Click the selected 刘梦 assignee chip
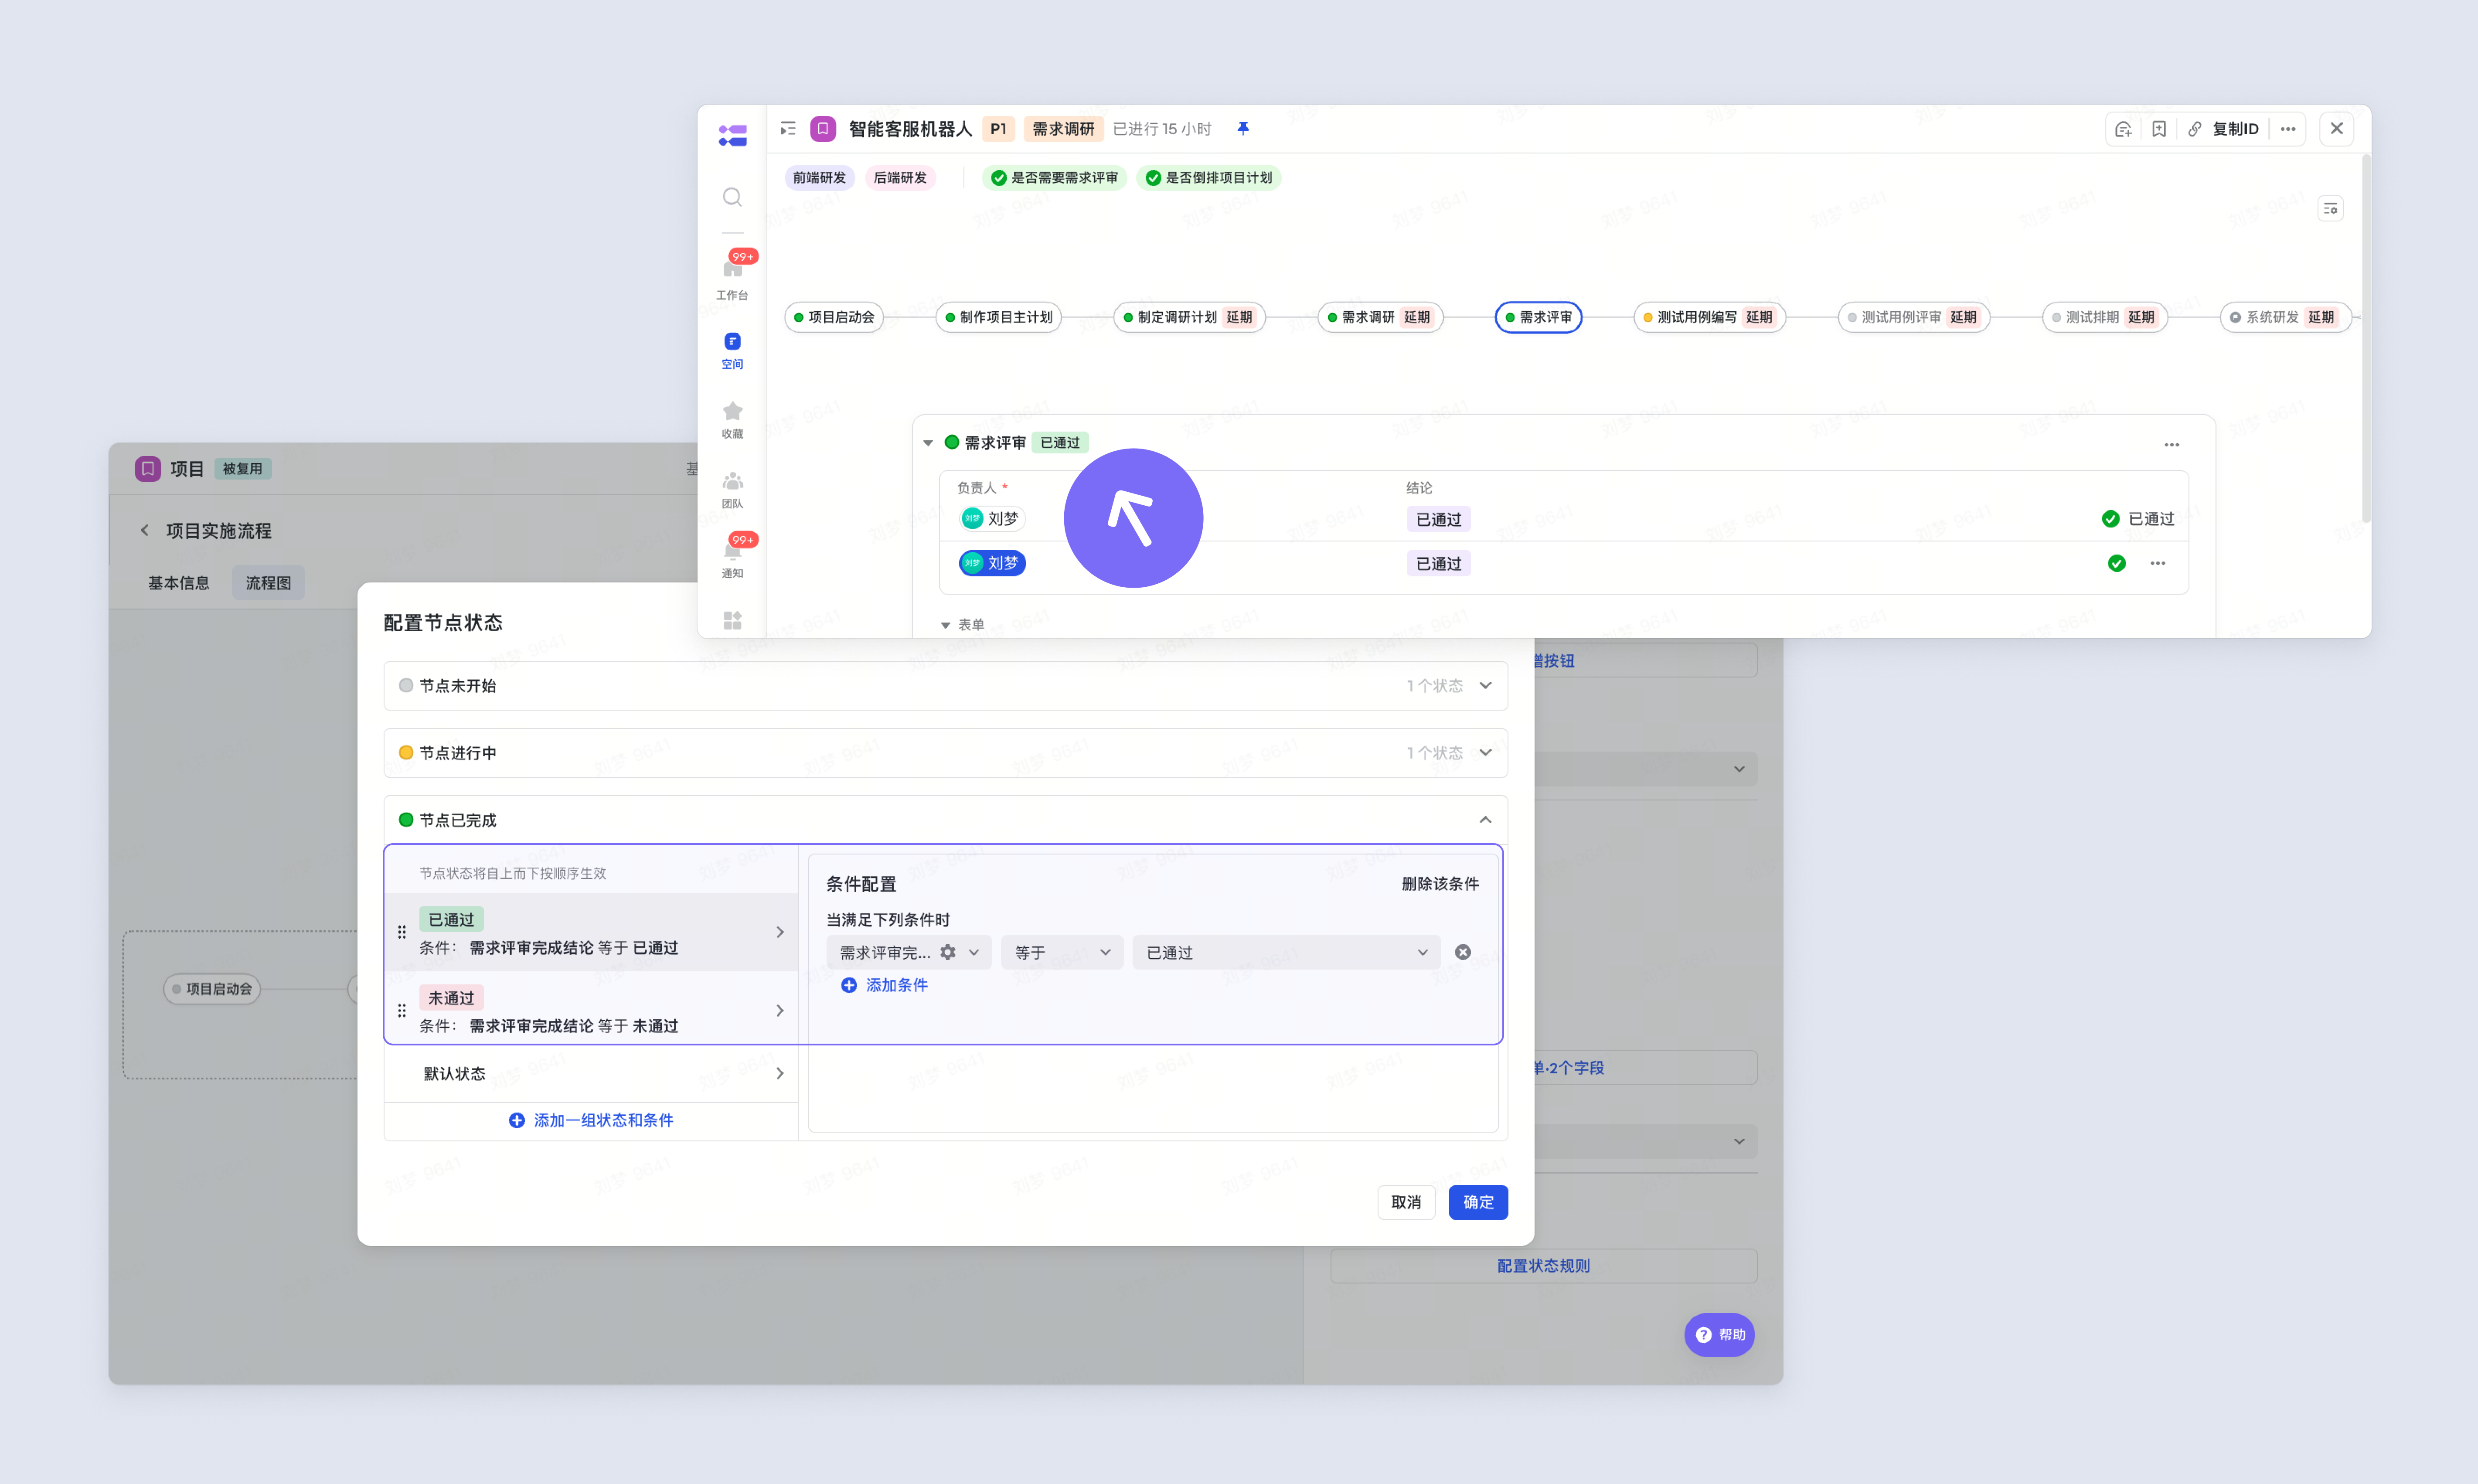 992,563
